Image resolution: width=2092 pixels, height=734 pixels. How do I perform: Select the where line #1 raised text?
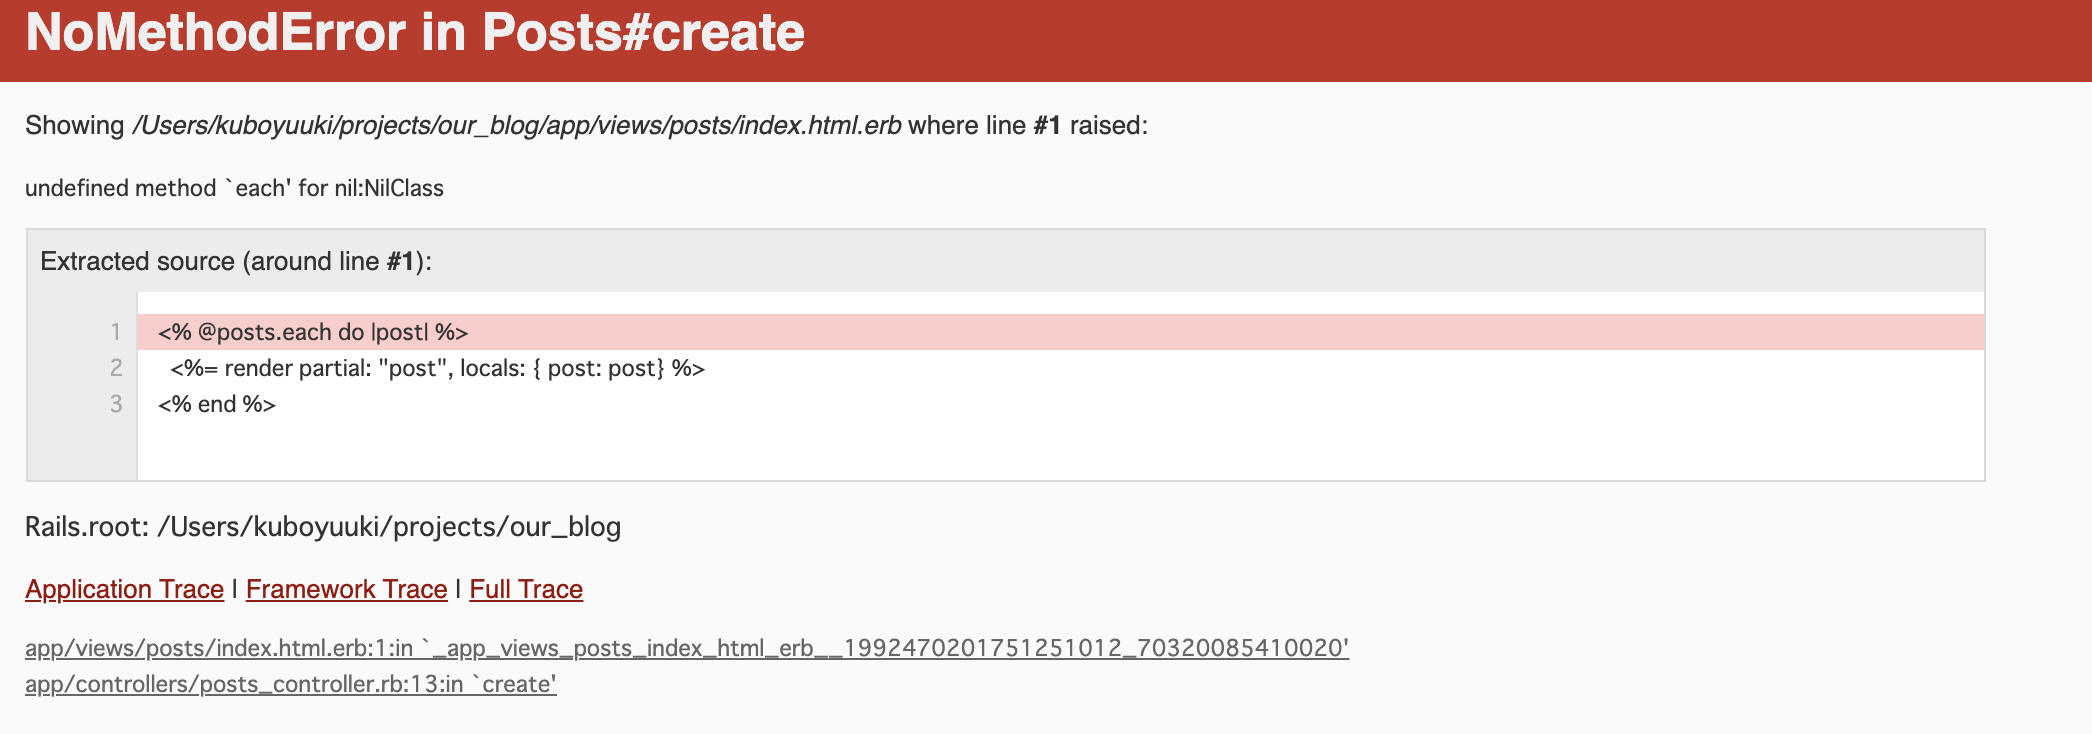tap(1028, 126)
